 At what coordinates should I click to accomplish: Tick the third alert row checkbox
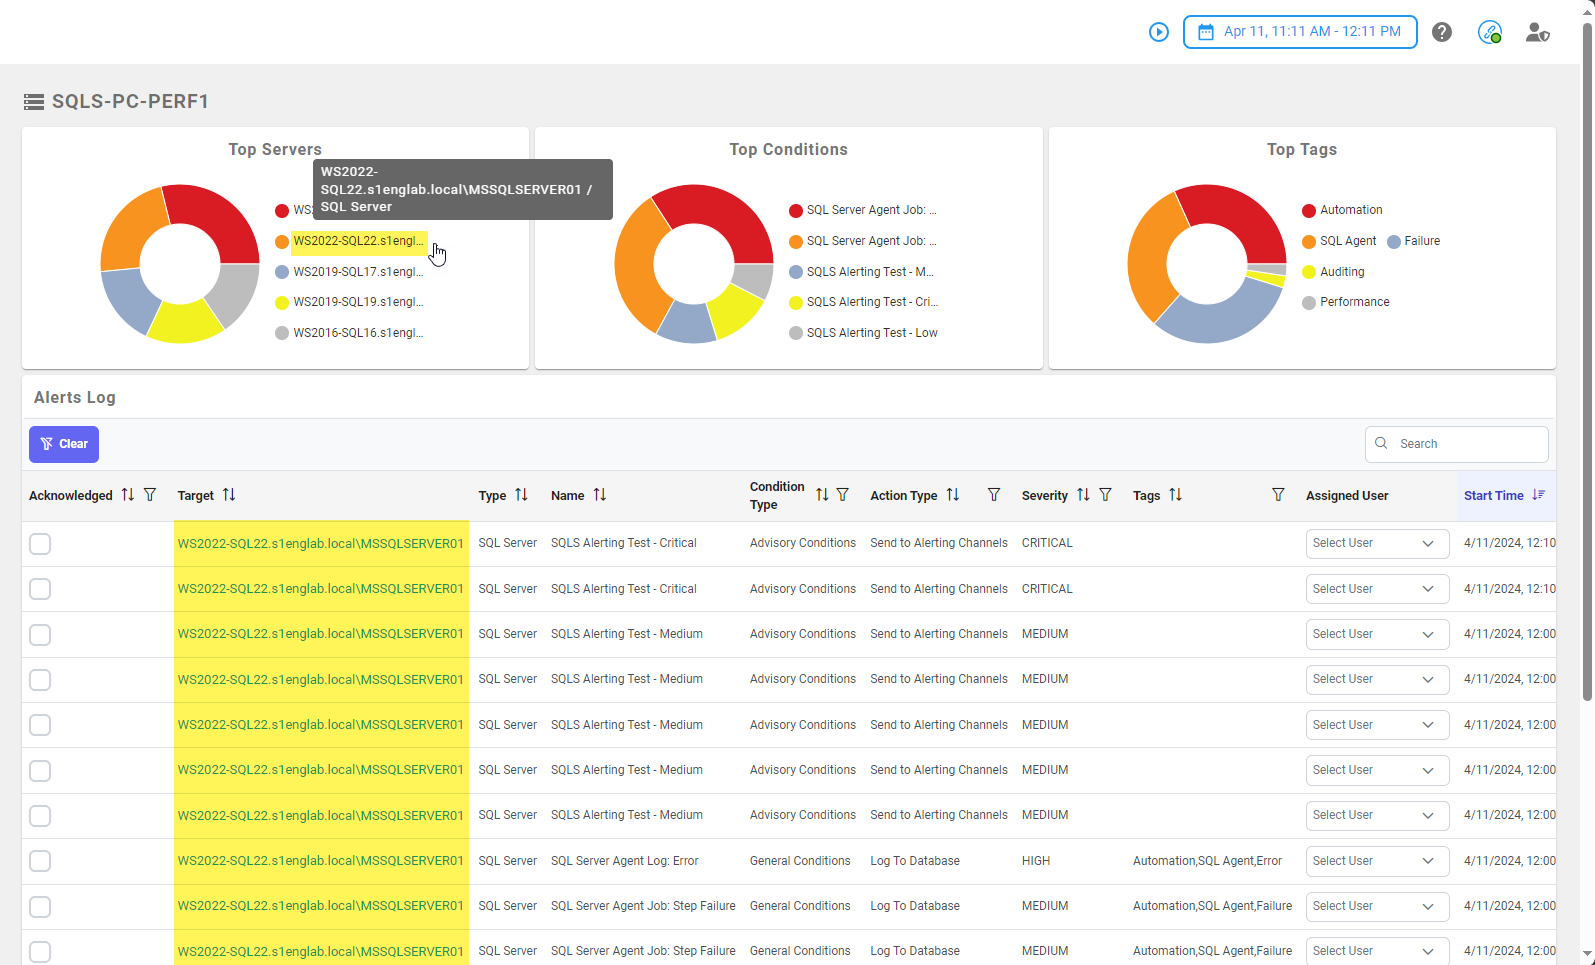[x=40, y=635]
